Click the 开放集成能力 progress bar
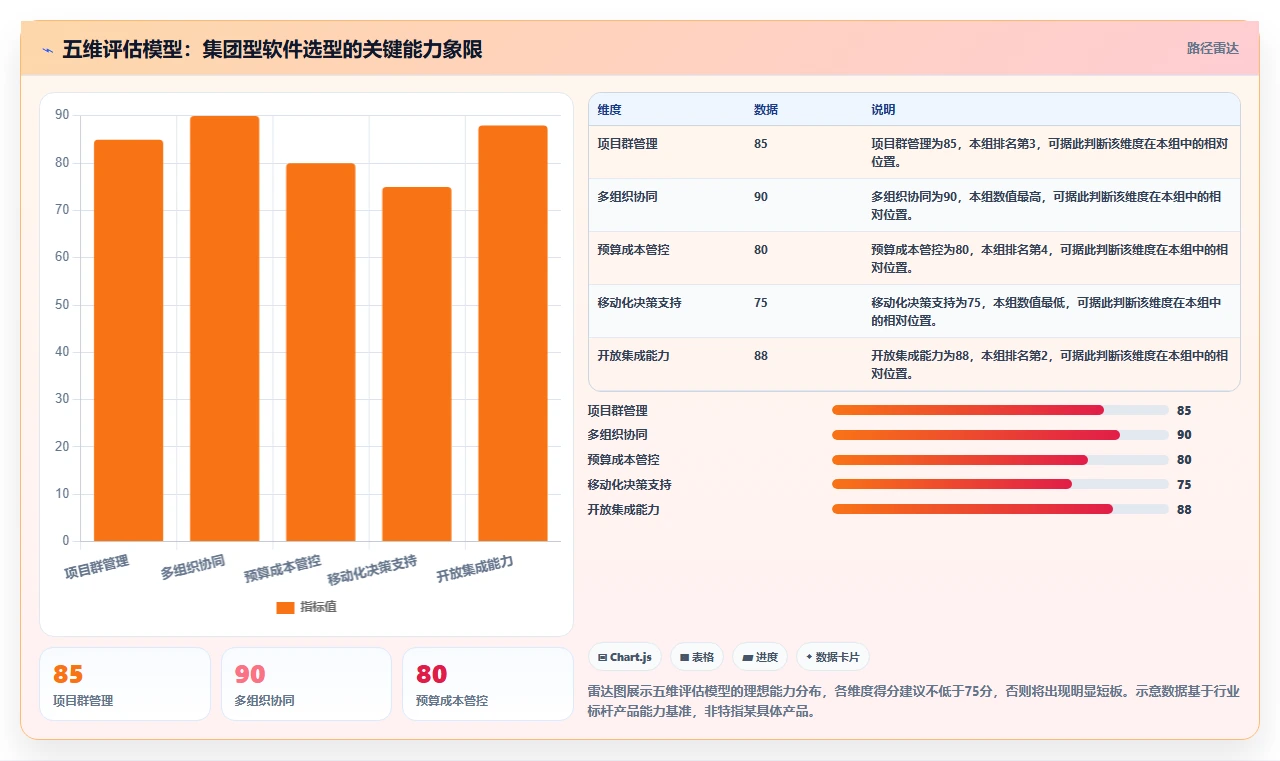 point(1000,509)
